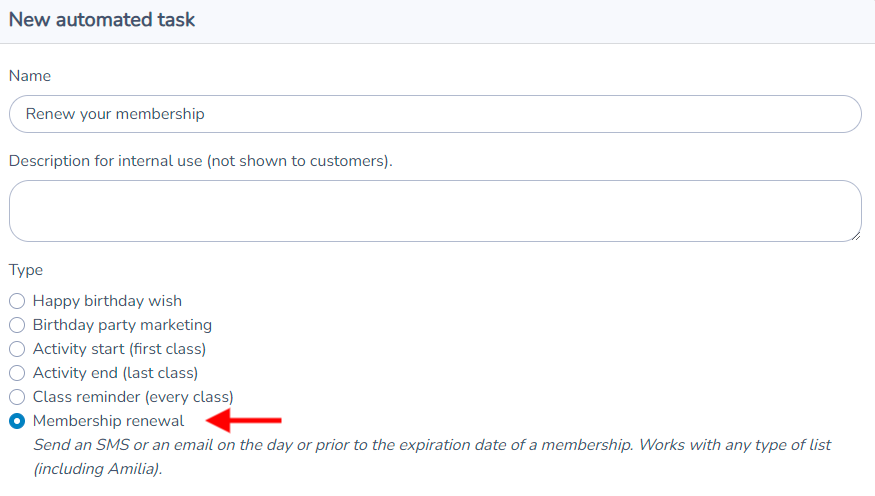Image resolution: width=875 pixels, height=496 pixels.
Task: Select Class reminder (every class) radio button
Action: click(17, 397)
